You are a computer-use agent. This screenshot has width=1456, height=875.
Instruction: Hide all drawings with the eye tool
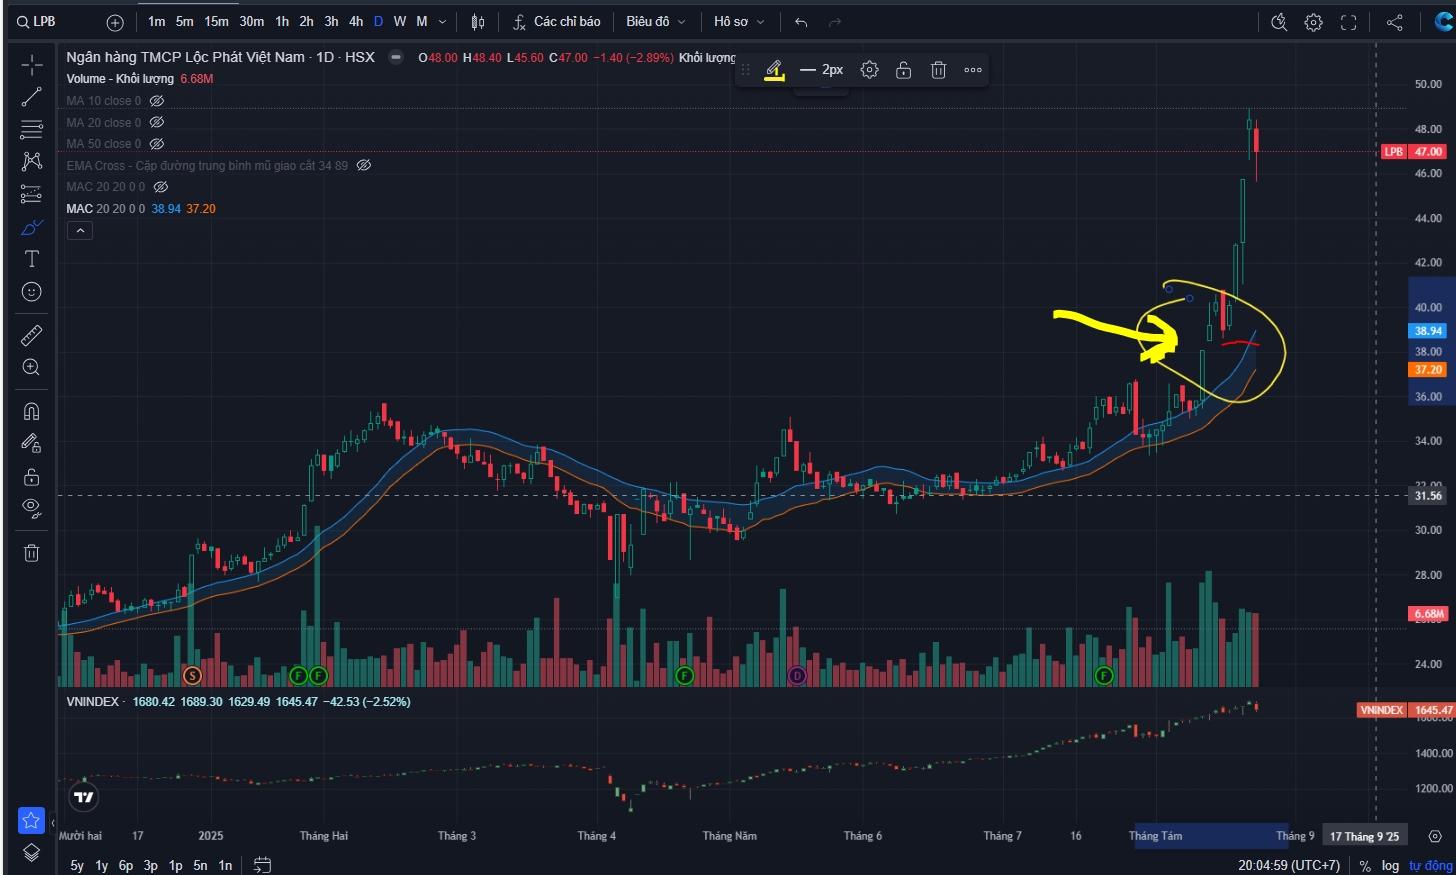coord(32,508)
